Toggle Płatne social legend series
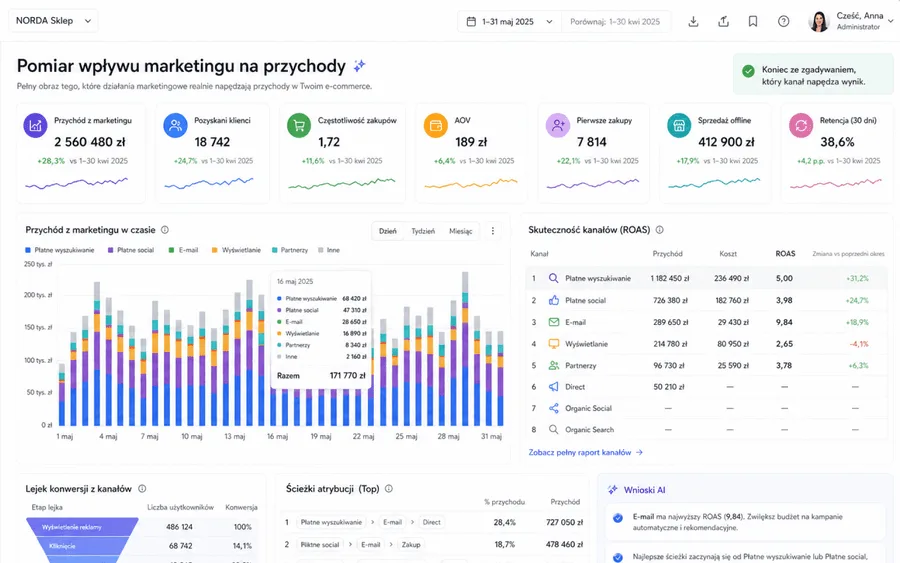Screen dimensions: 900x563 point(131,250)
